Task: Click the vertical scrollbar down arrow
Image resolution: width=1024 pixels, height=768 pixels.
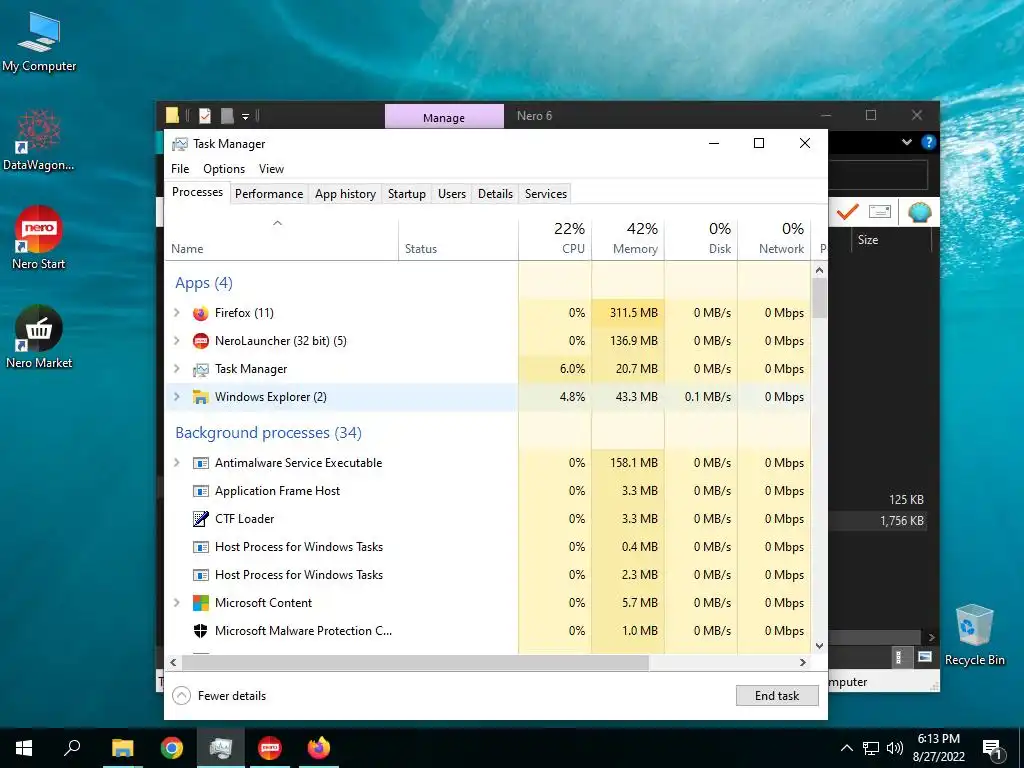Action: 820,646
